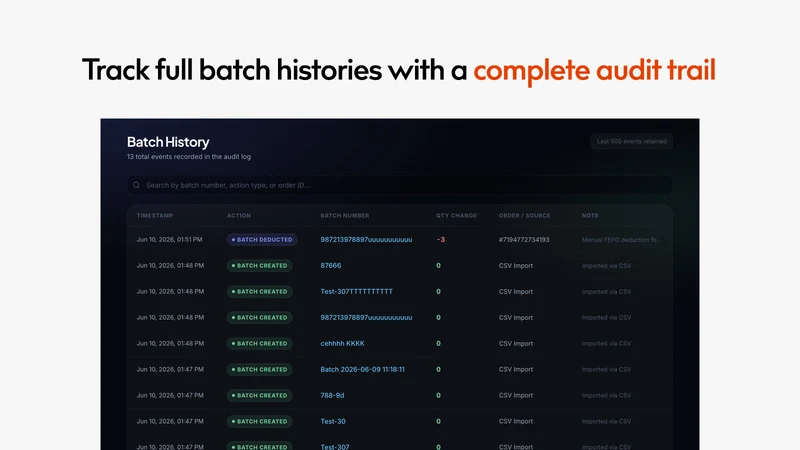Click the timestamp in the 788-9d row
Viewport: 800px width, 450px height.
click(170, 395)
